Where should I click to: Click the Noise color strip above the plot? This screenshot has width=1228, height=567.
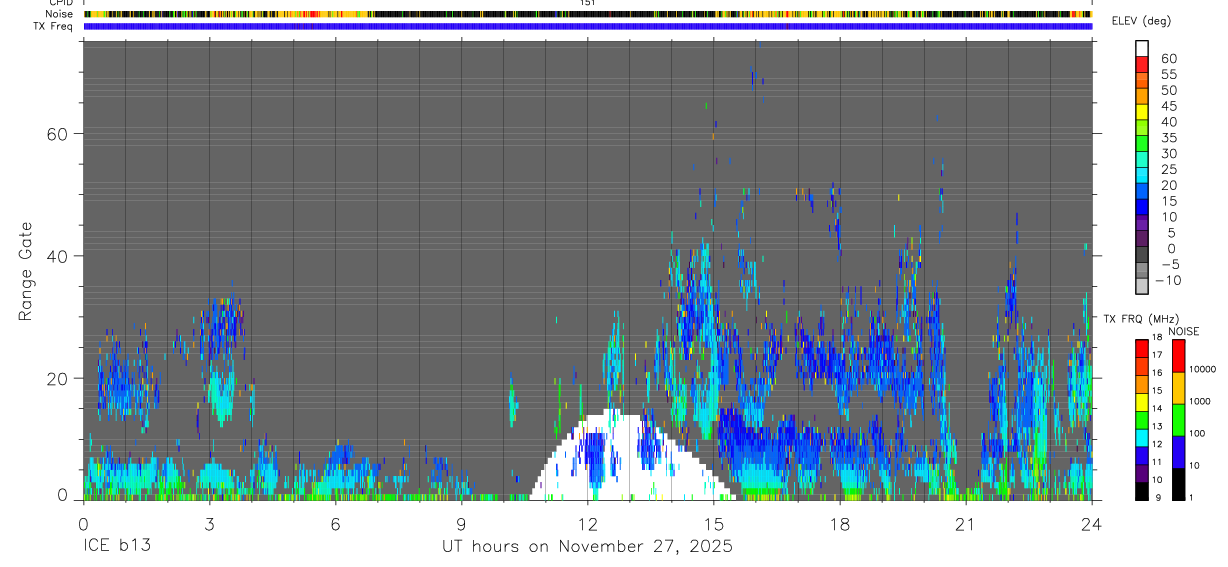click(x=588, y=14)
